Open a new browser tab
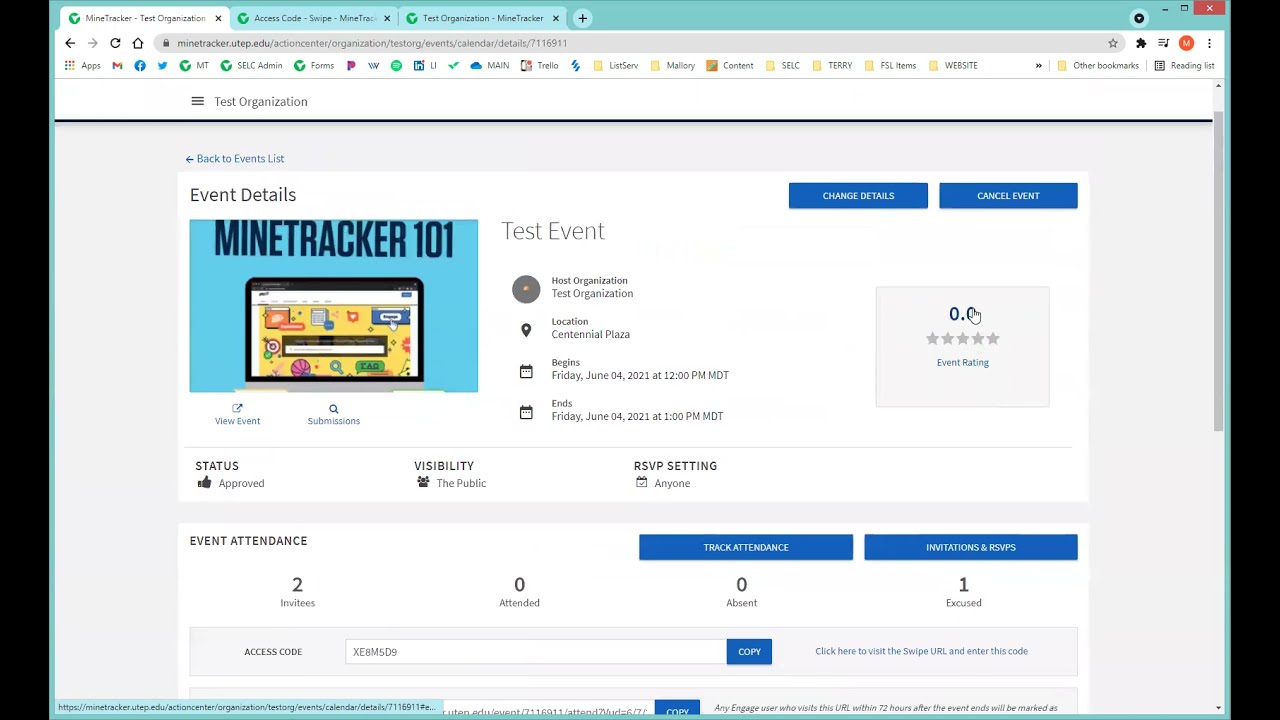The width and height of the screenshot is (1280, 720). pos(582,18)
